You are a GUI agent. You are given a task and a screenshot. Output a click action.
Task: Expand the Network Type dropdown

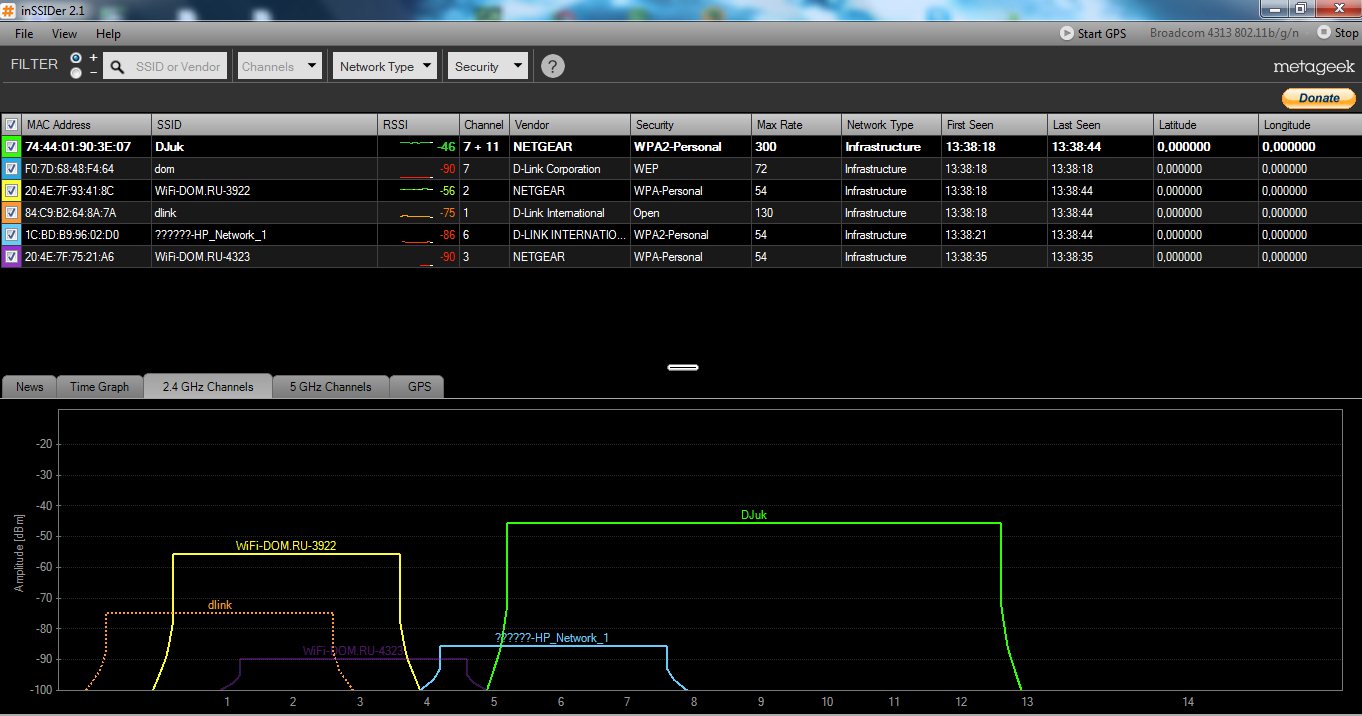[x=385, y=67]
